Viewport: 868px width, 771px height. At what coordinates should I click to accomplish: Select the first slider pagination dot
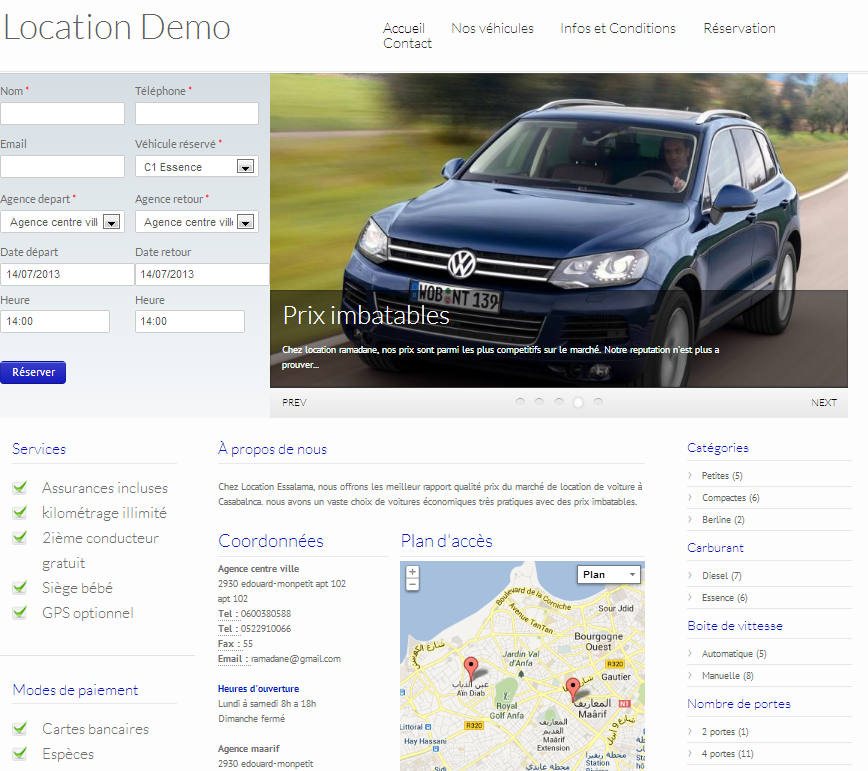coord(520,402)
